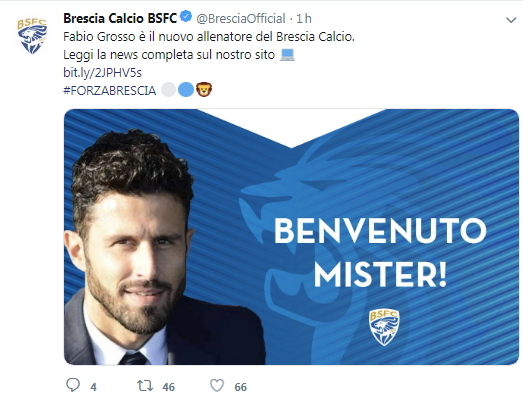
Task: Click the blue circle emoji
Action: click(x=186, y=90)
